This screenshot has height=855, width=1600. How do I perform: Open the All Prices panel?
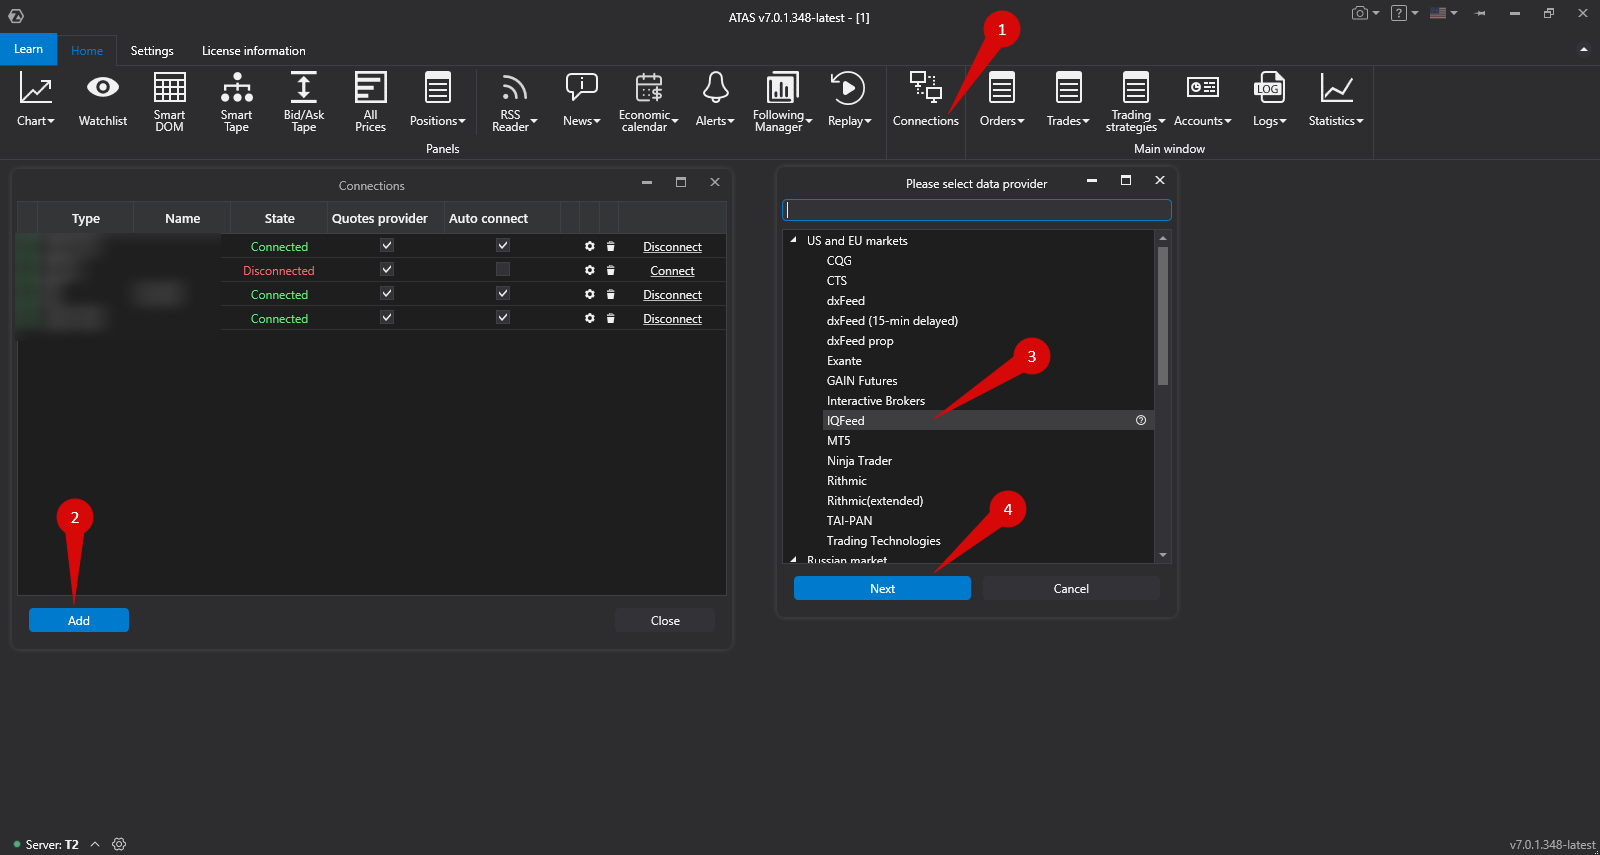coord(370,101)
